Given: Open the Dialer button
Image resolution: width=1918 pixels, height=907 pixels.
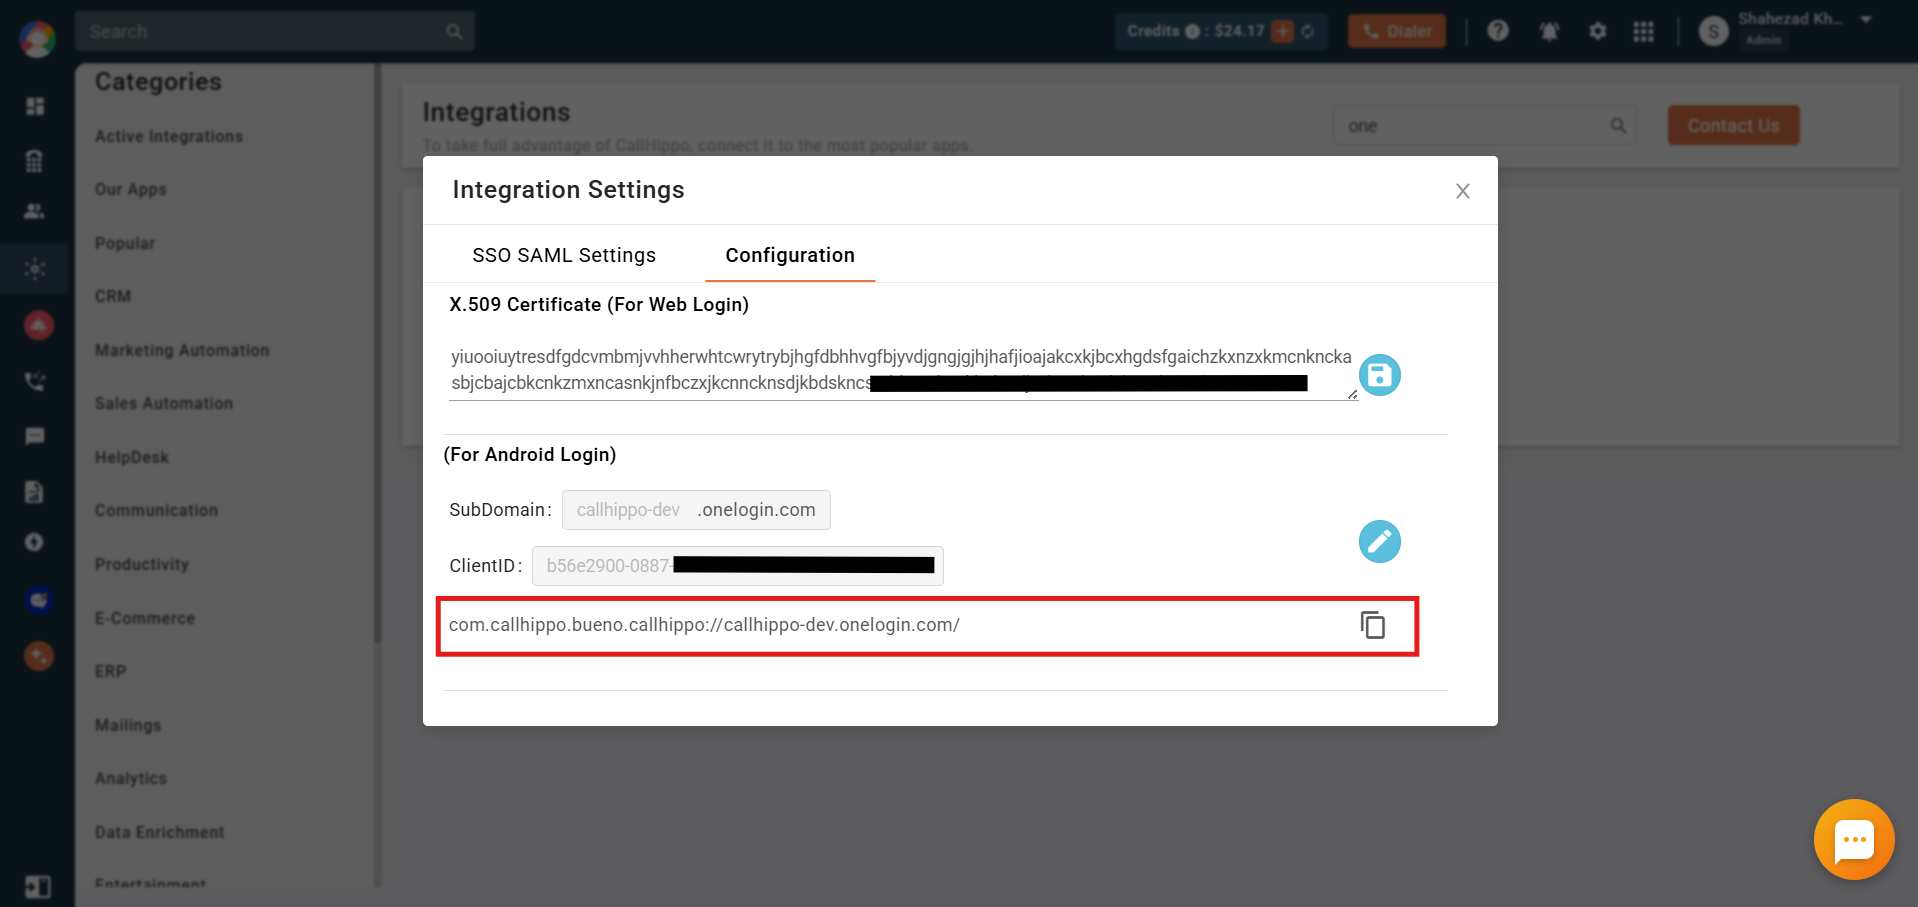Looking at the screenshot, I should [x=1397, y=31].
